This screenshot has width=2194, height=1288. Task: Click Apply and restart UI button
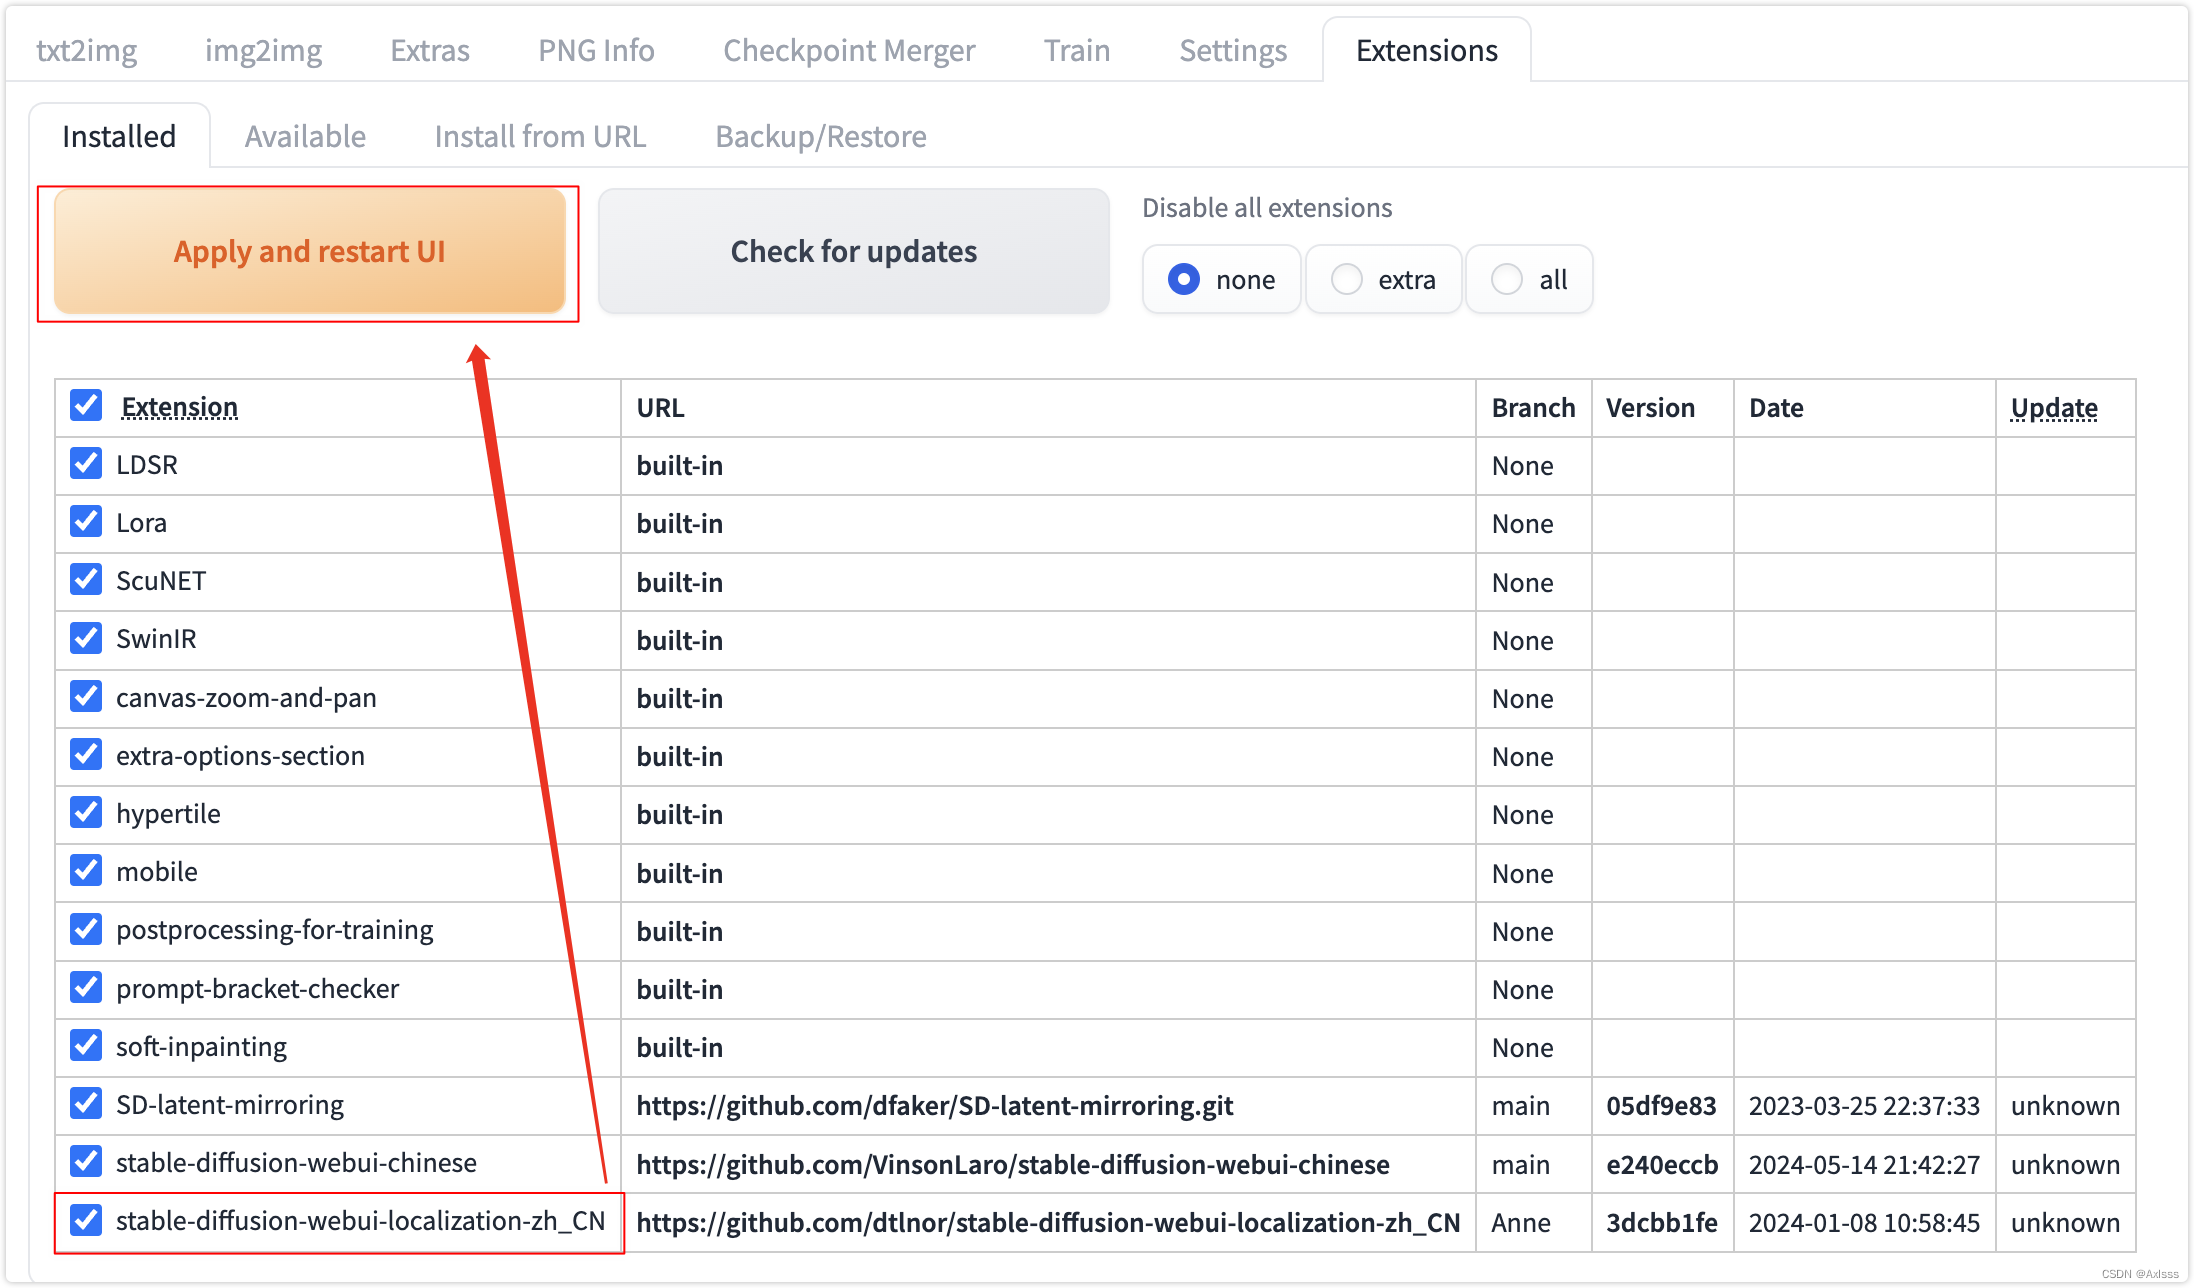click(311, 250)
